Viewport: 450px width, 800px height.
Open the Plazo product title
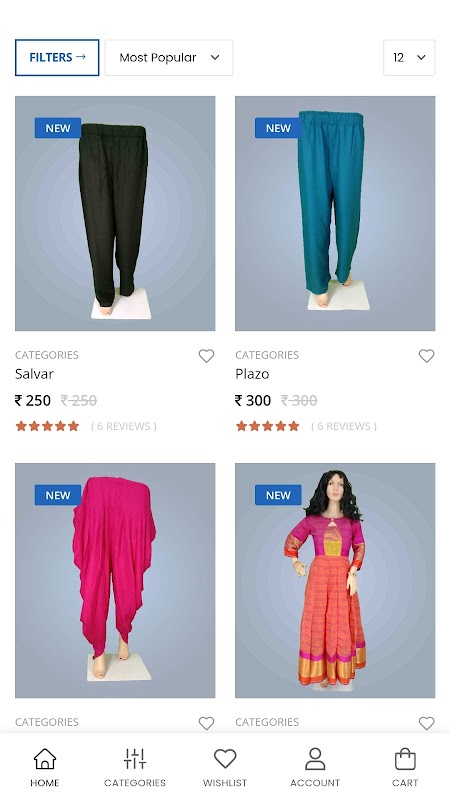tap(252, 374)
